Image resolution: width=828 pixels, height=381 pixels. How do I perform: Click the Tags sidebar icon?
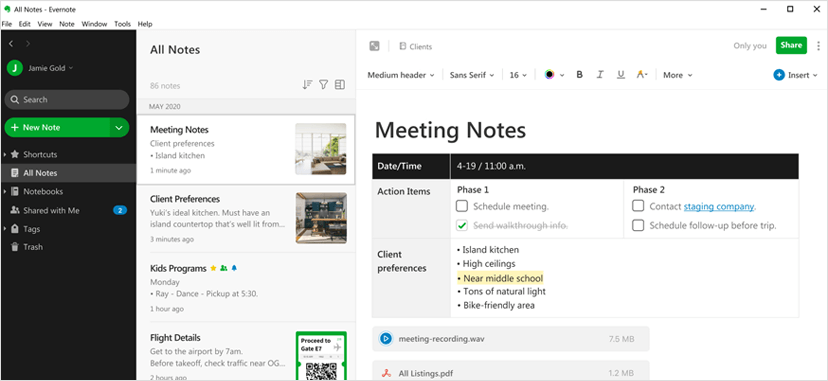15,229
